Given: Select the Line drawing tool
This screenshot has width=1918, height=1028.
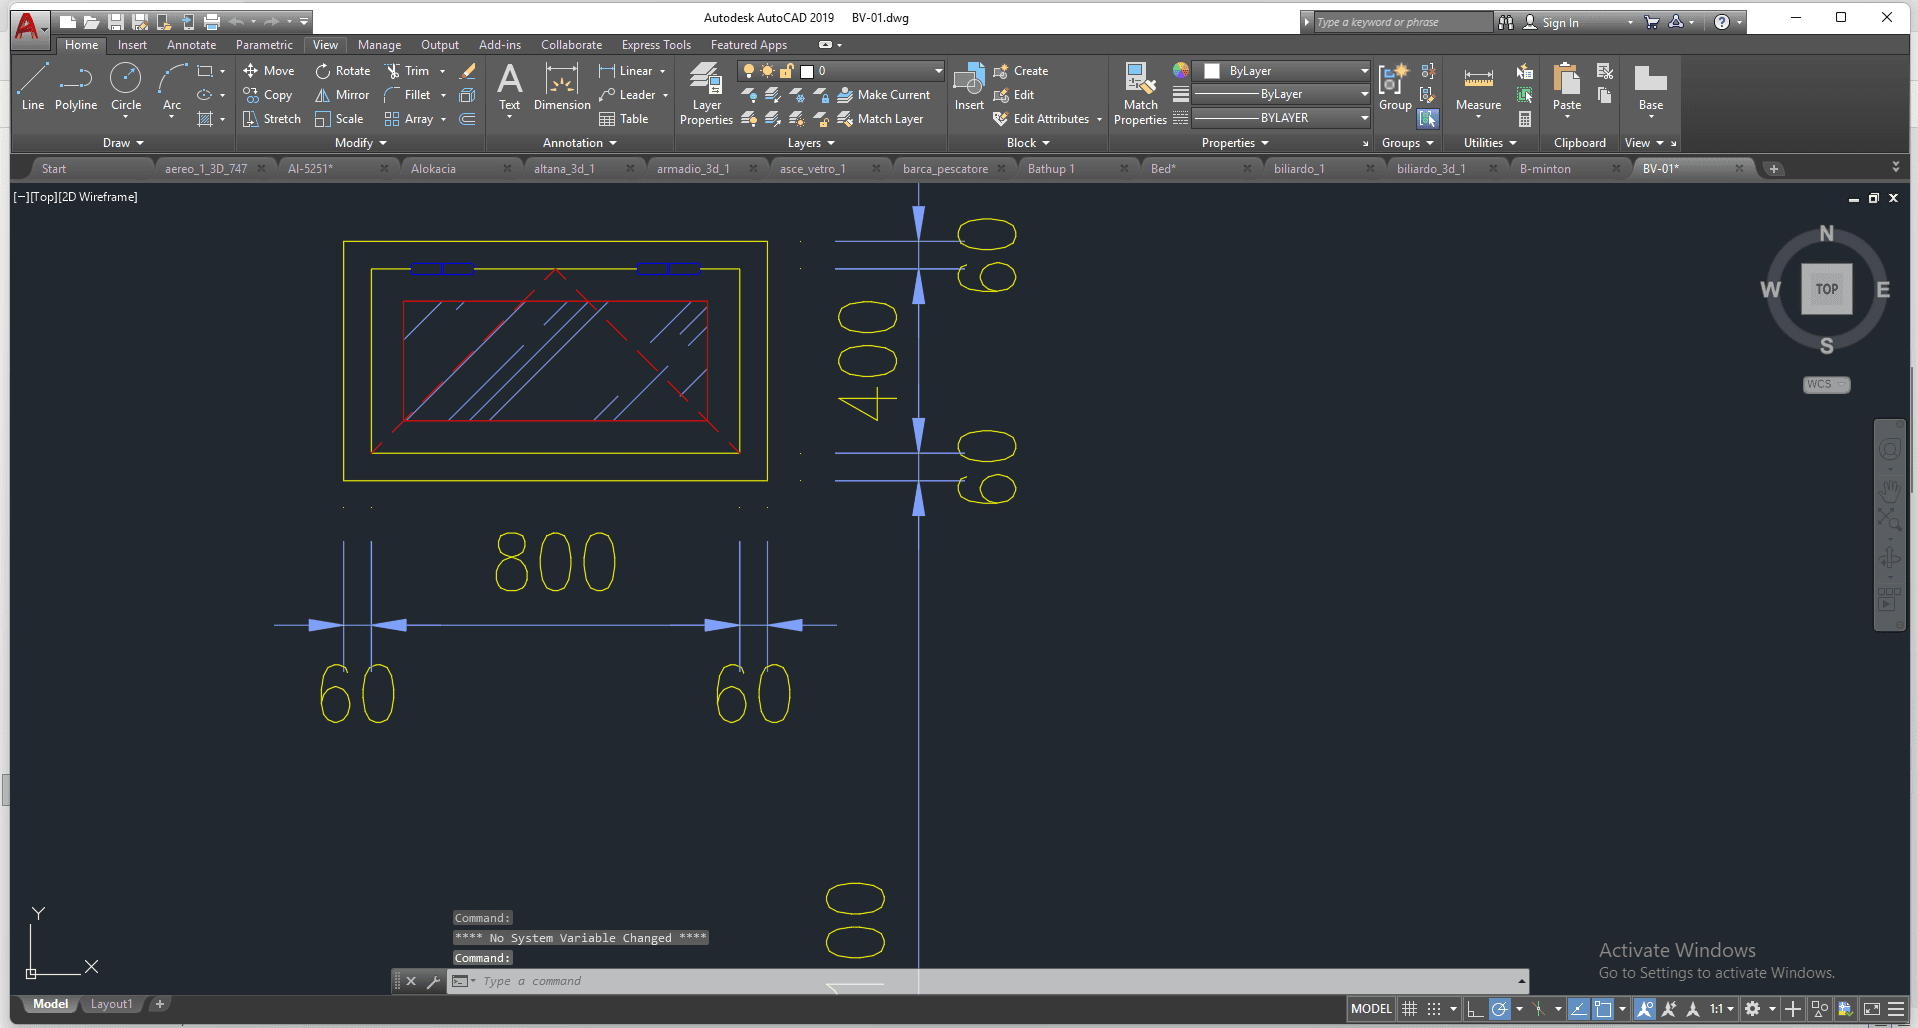Looking at the screenshot, I should coord(32,86).
